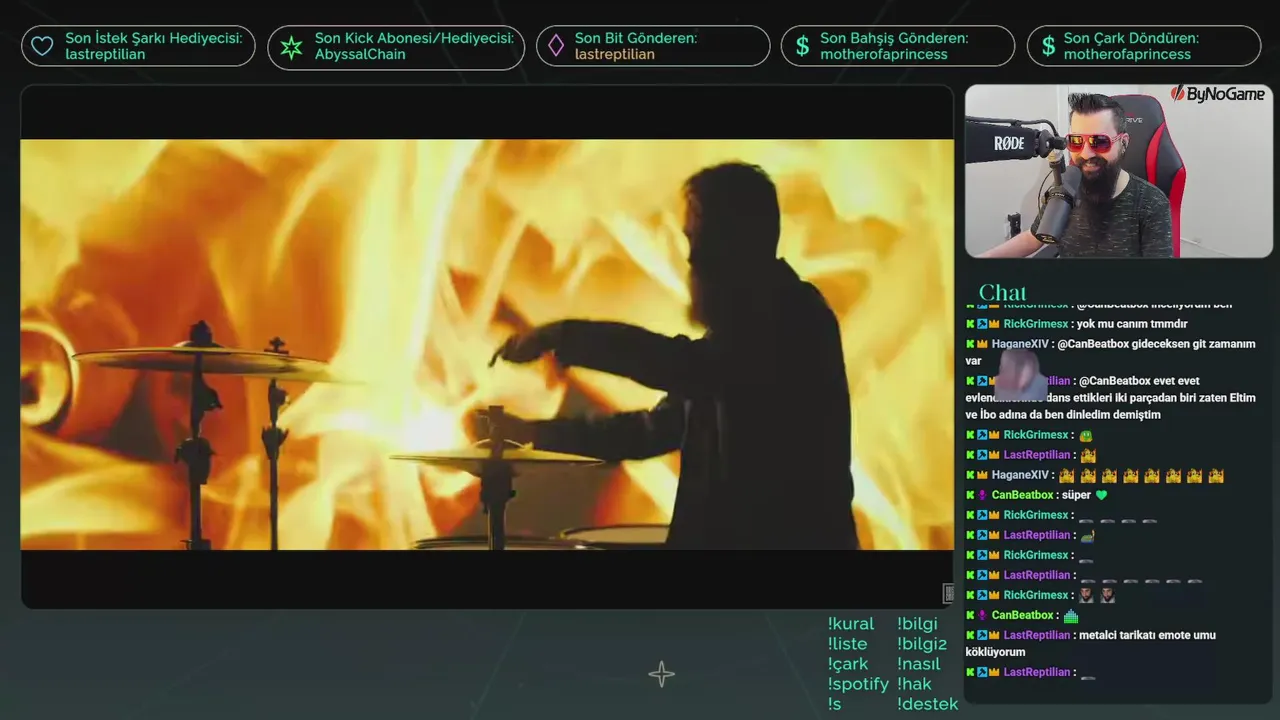
Task: Click the green emote in CanBeatbox's last message
Action: 1071,616
